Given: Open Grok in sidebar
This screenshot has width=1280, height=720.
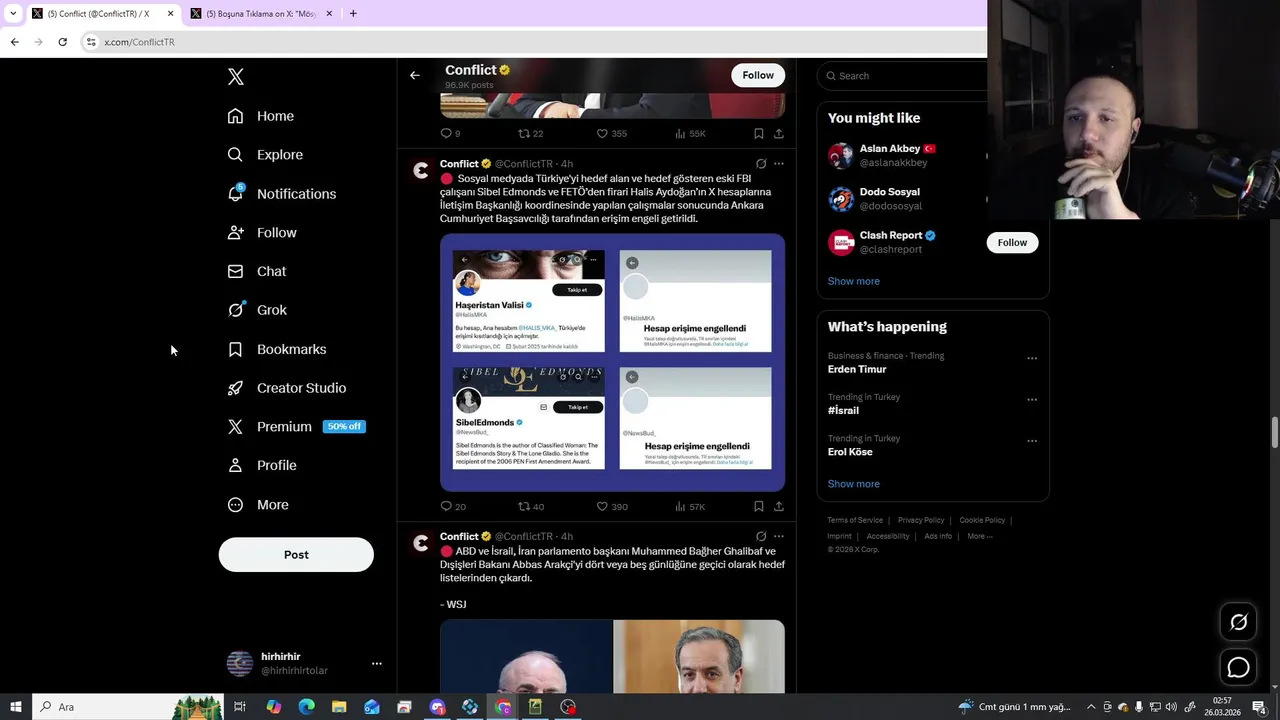Looking at the screenshot, I should click(x=257, y=310).
